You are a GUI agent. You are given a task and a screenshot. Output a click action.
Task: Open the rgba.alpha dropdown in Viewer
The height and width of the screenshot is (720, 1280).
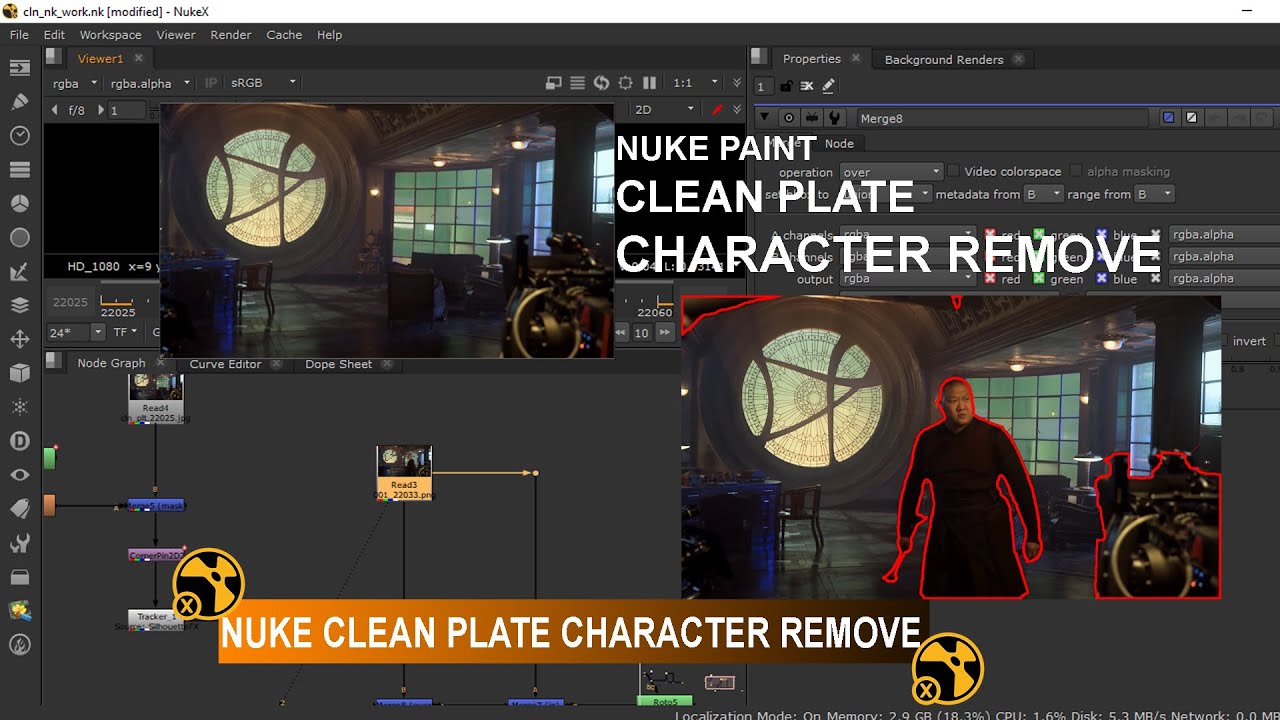[148, 83]
